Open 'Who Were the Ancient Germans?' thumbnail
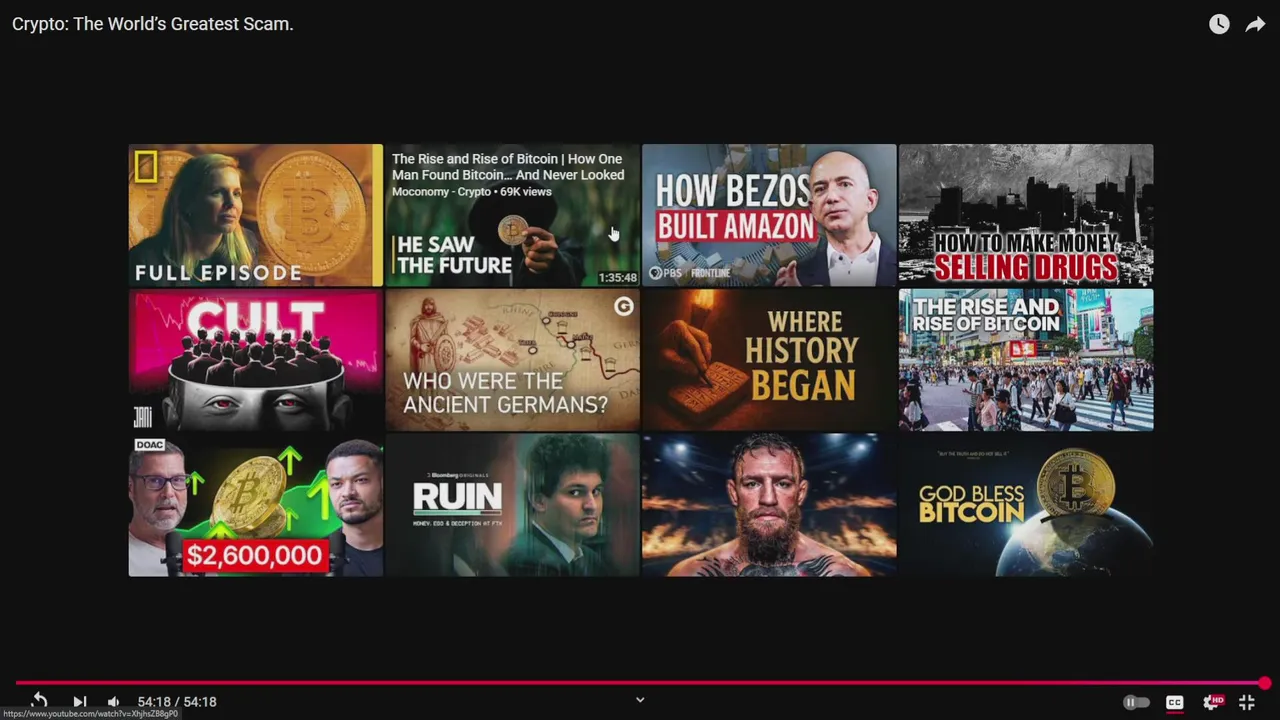 512,360
